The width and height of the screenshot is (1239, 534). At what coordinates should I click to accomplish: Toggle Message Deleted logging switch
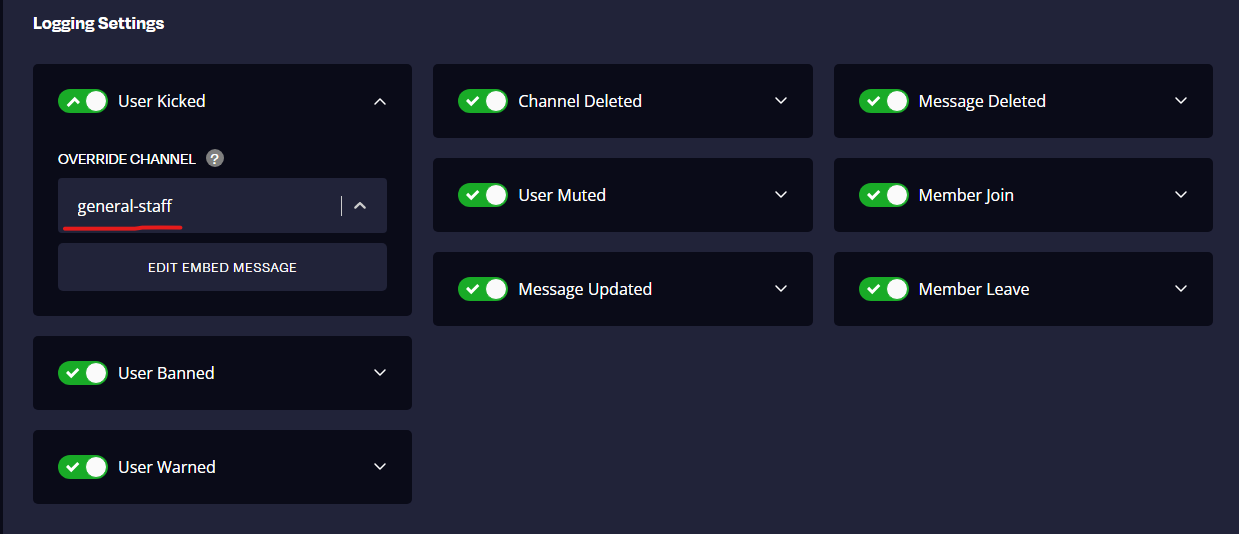pos(884,101)
